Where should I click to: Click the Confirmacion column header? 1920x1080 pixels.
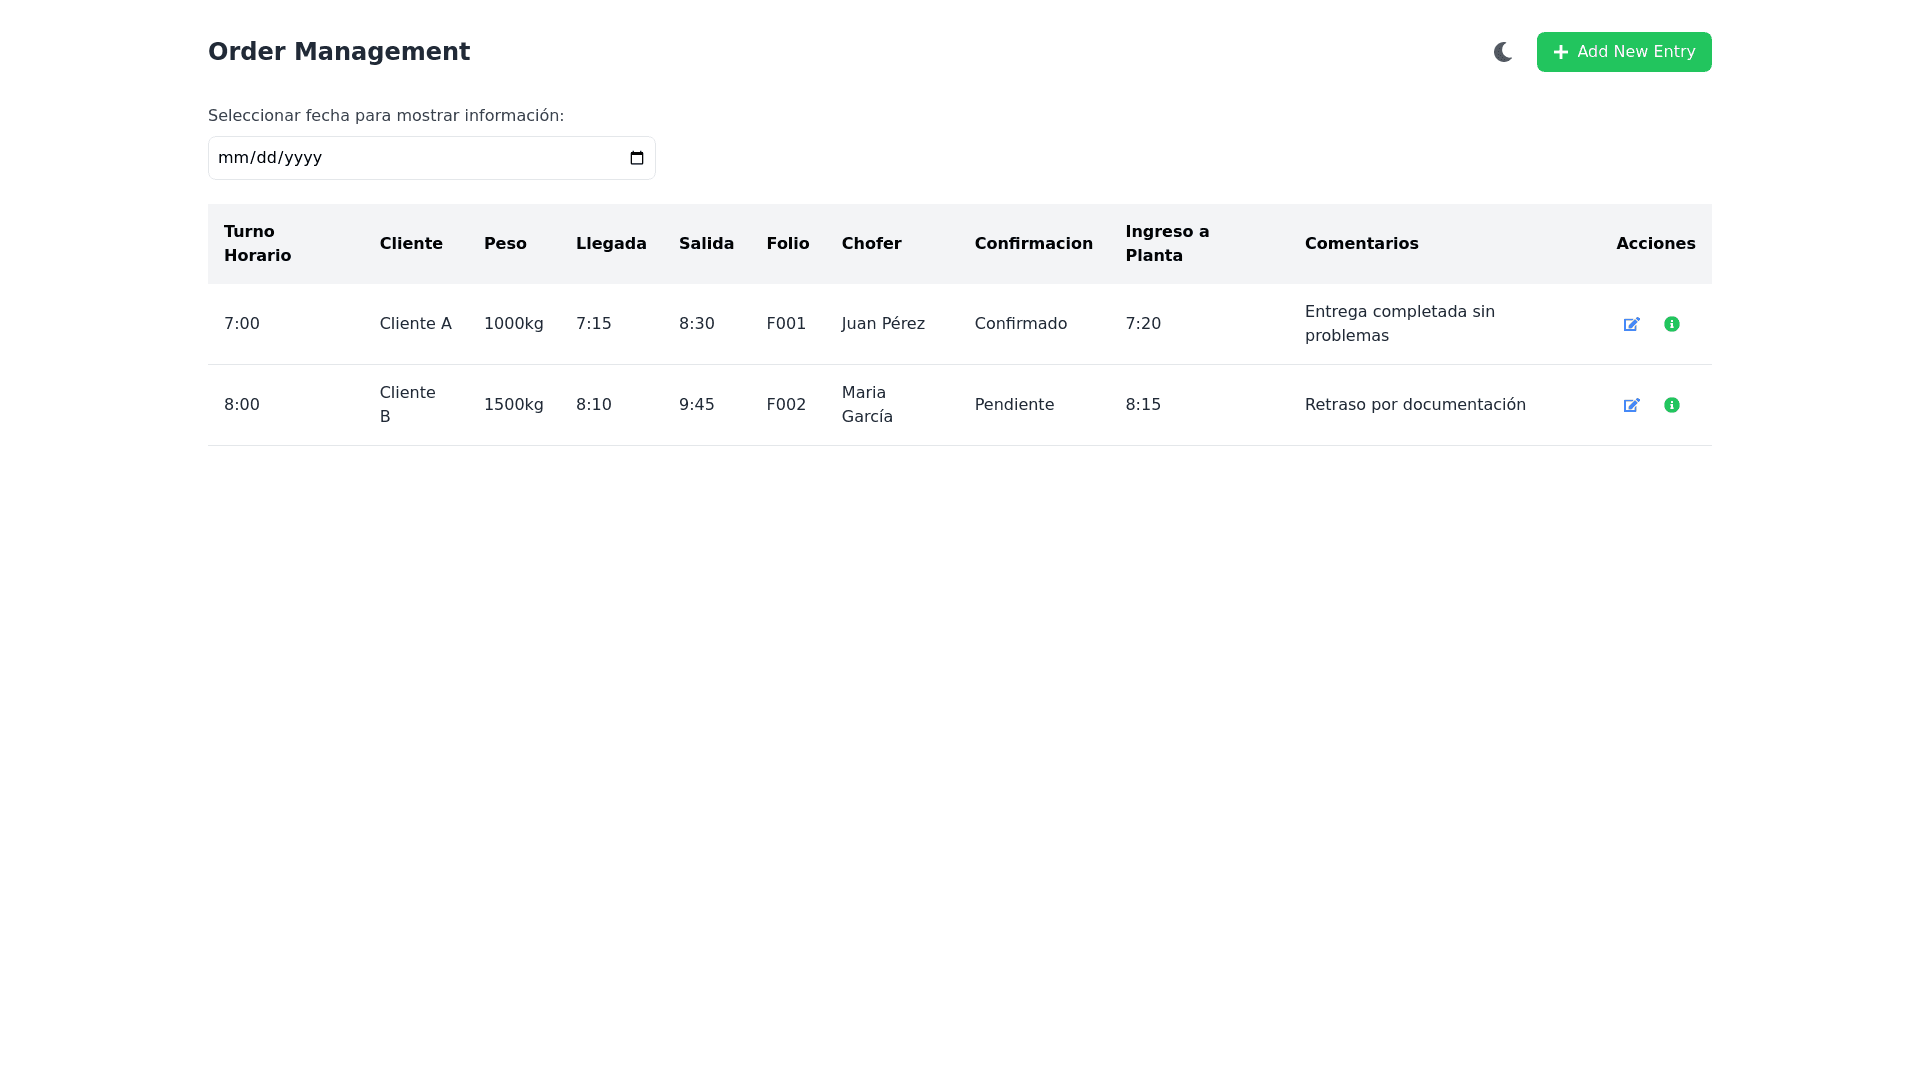pos(1033,244)
